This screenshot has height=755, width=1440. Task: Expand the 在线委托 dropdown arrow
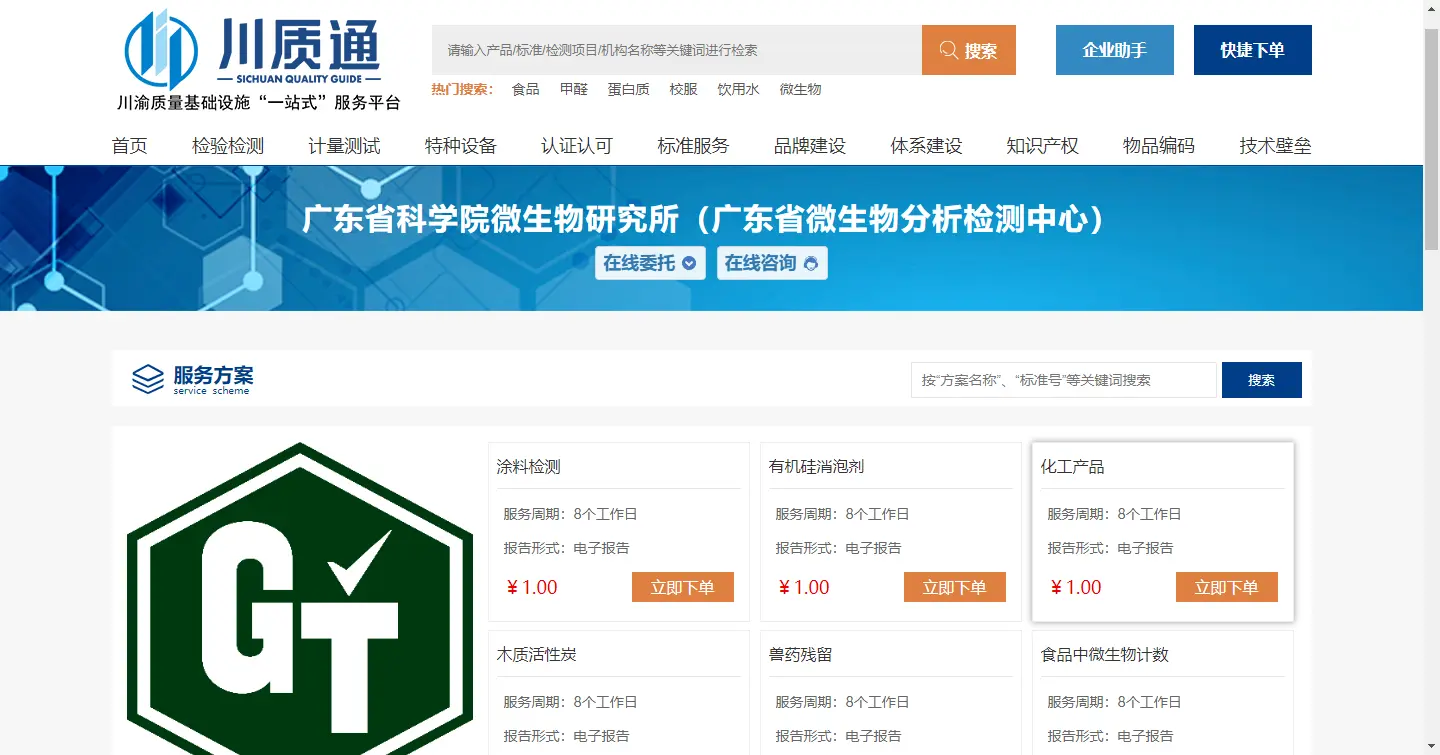[689, 264]
